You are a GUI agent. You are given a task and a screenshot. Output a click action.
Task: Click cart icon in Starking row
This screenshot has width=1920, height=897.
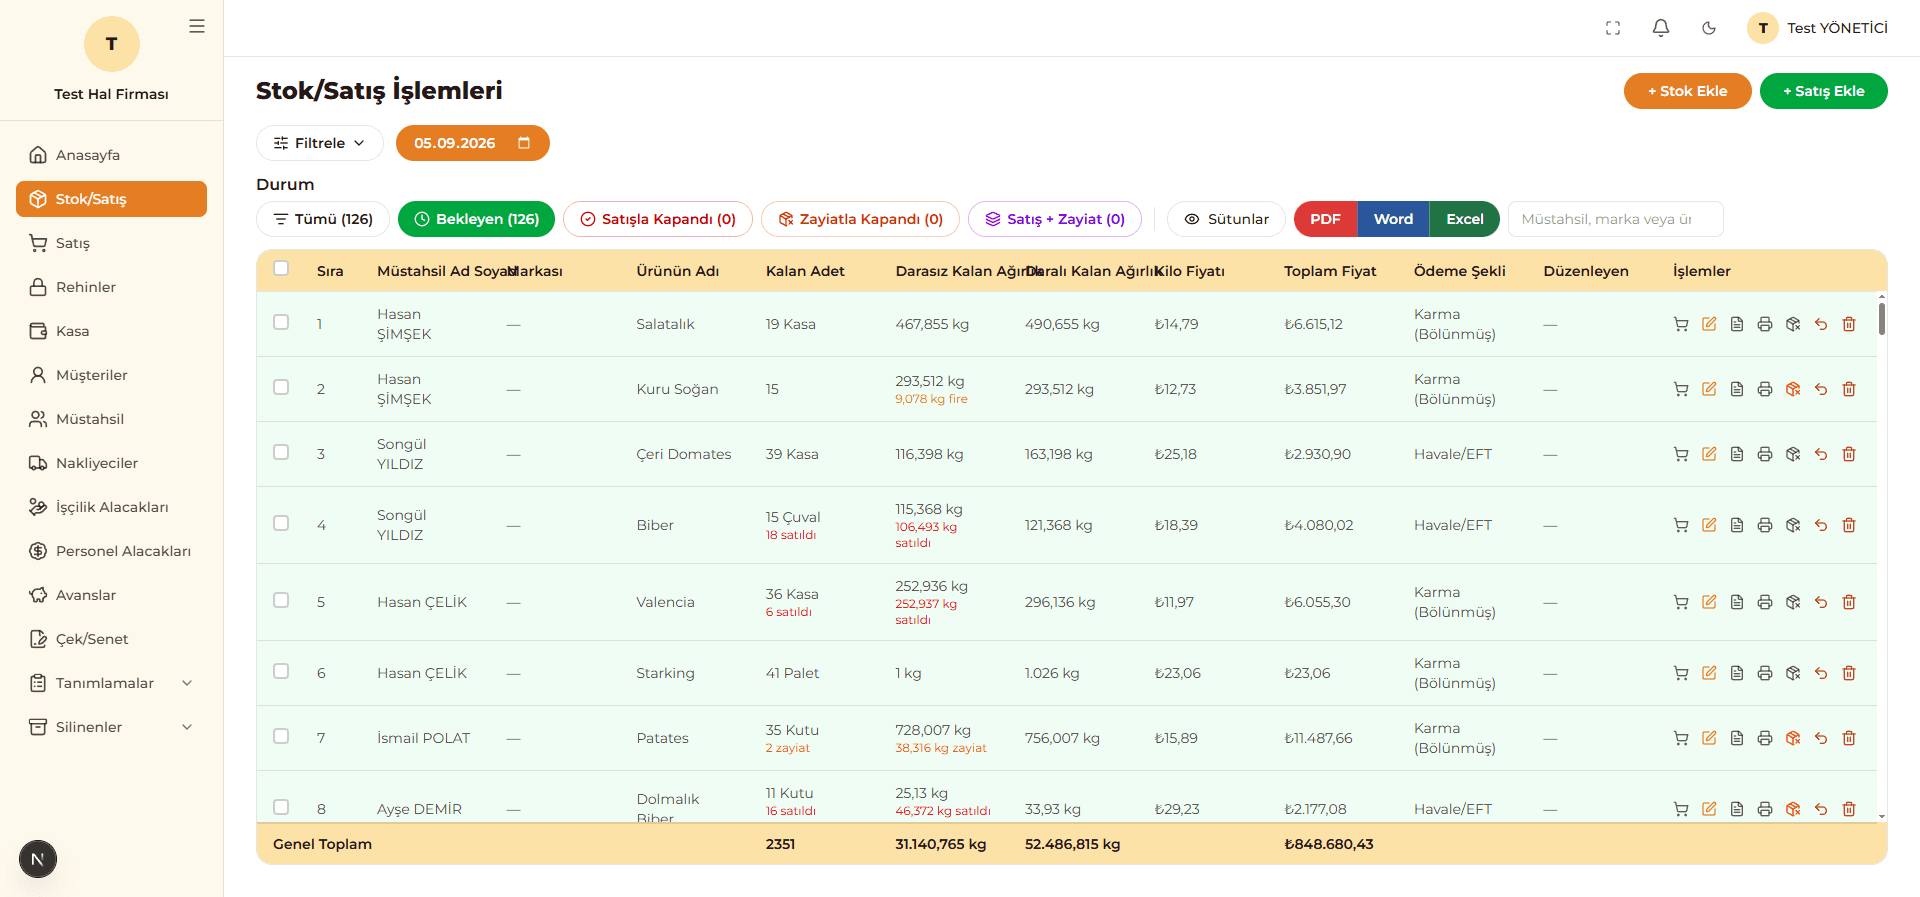coord(1681,673)
